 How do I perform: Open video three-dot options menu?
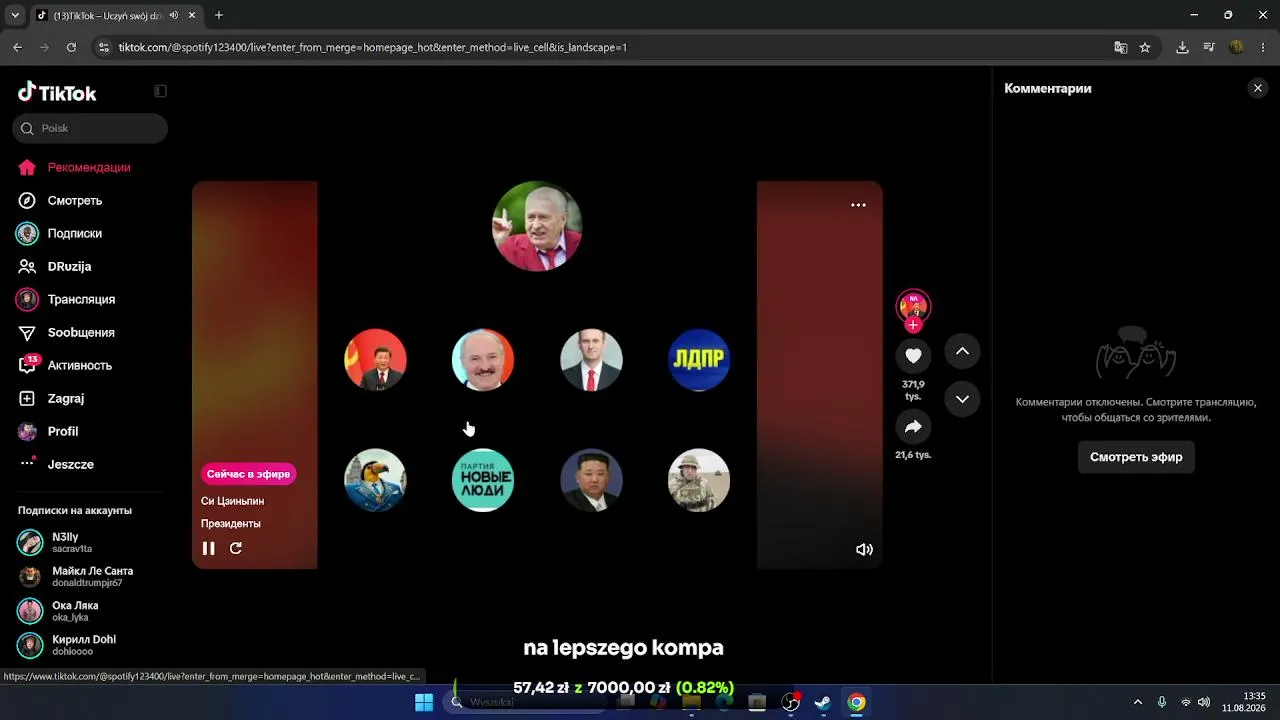pyautogui.click(x=858, y=205)
